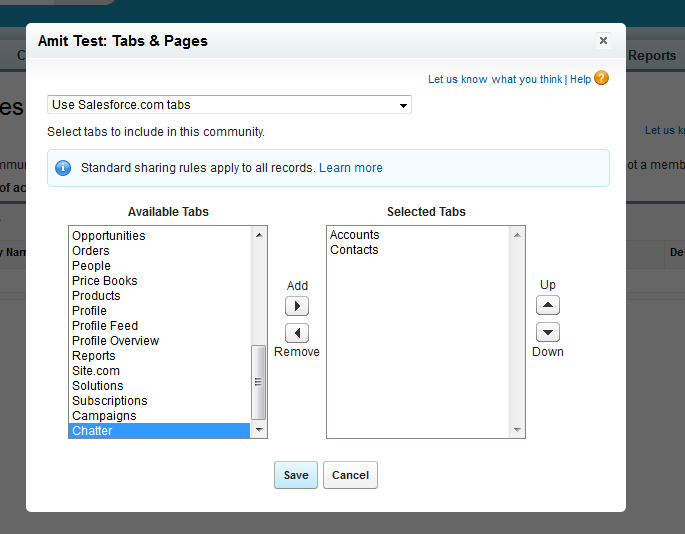Click Reports tab in background page

click(x=652, y=55)
